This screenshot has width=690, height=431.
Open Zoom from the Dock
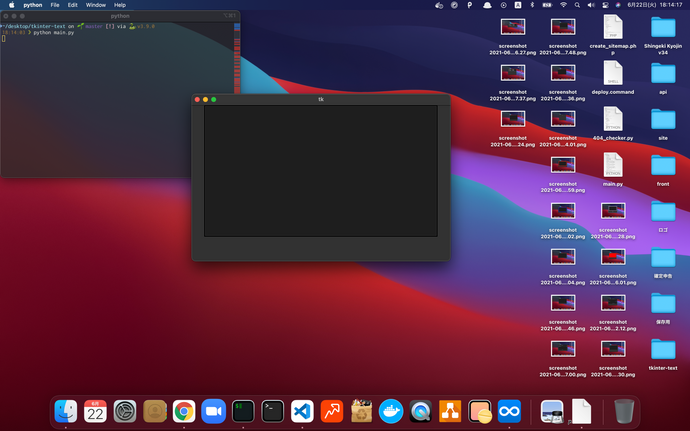[x=213, y=411]
